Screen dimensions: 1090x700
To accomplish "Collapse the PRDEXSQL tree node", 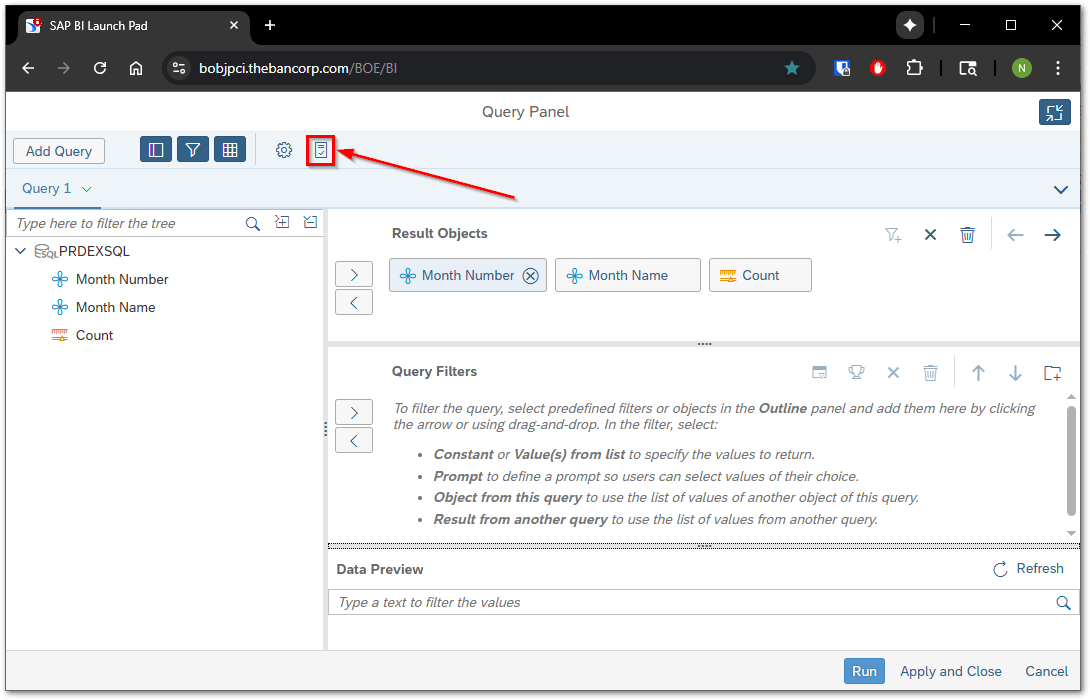I will pos(21,251).
